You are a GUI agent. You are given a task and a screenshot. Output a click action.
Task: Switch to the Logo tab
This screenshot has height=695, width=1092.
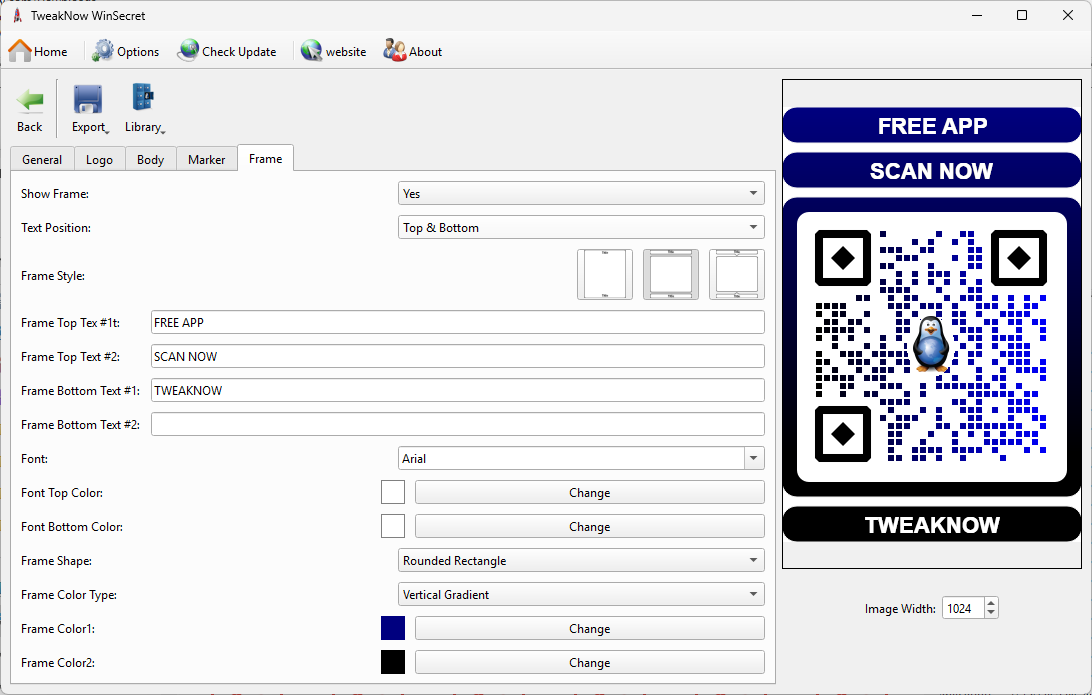click(x=100, y=159)
